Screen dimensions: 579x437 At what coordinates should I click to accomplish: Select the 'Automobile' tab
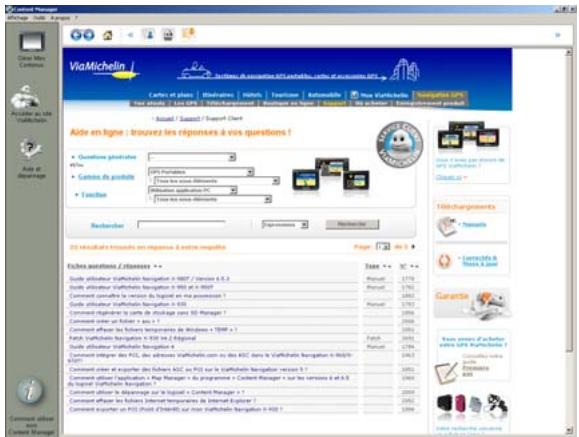tap(324, 95)
